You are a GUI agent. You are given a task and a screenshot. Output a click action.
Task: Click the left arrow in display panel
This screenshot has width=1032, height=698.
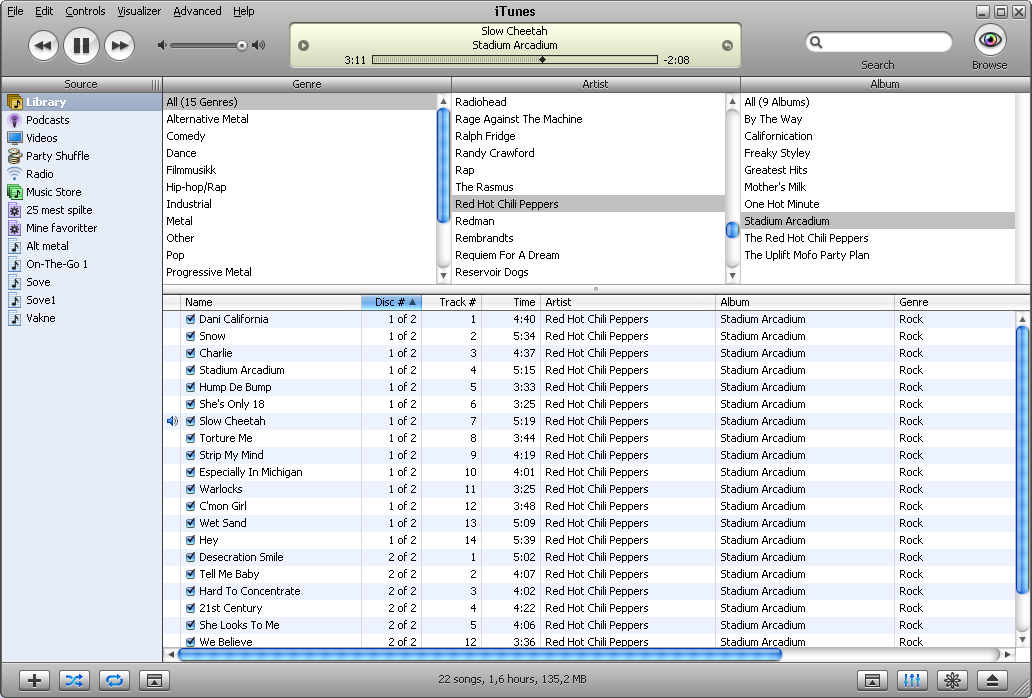coord(303,45)
